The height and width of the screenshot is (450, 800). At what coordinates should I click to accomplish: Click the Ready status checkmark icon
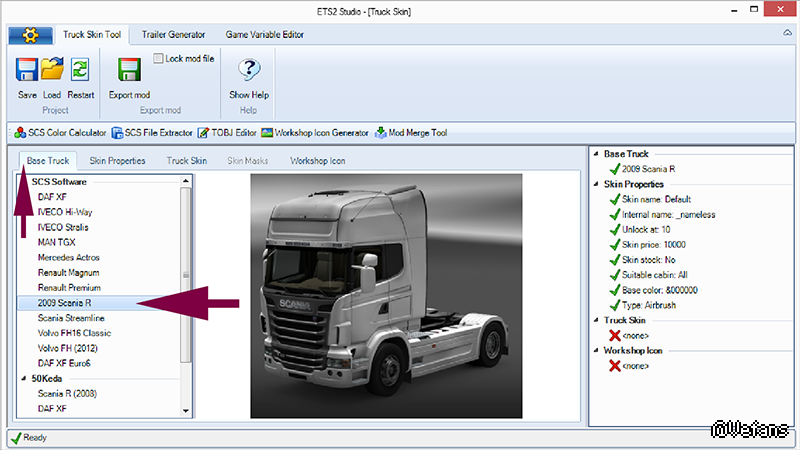tap(16, 438)
